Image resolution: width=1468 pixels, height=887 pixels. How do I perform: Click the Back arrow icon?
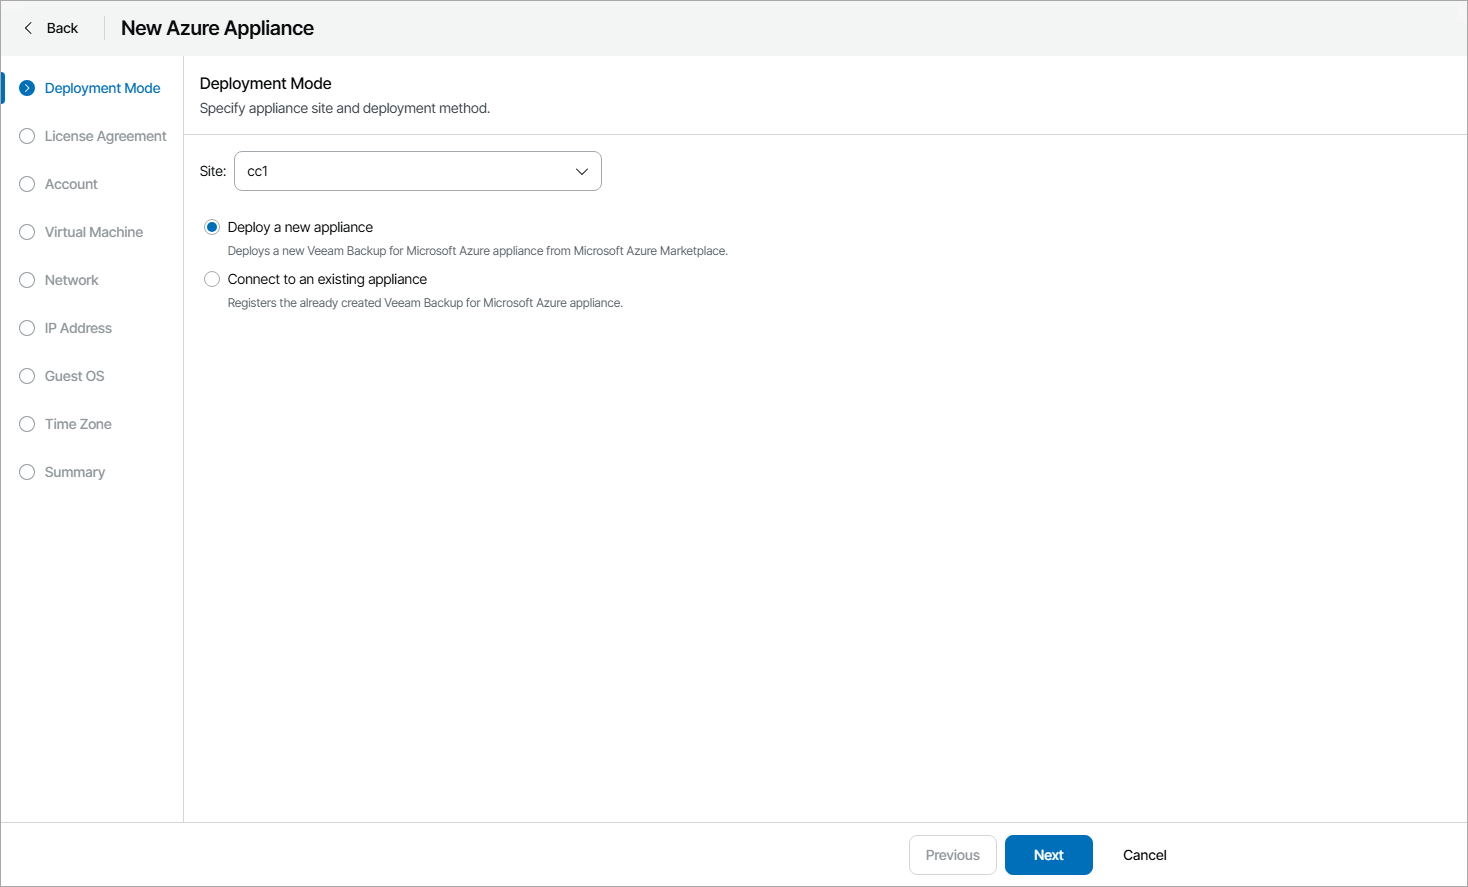point(28,28)
